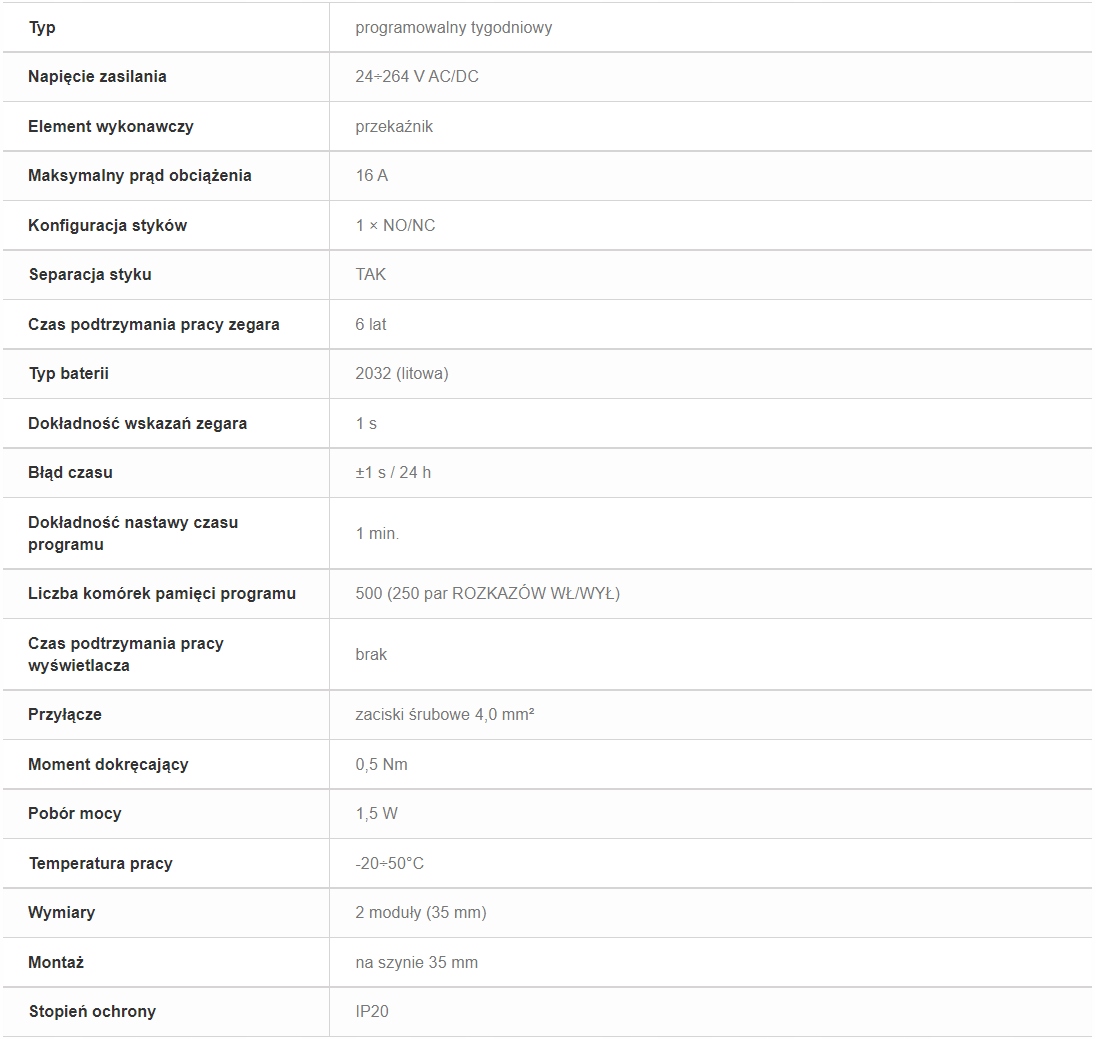
Task: Click the '6 lat' clock backup value
Action: [370, 324]
